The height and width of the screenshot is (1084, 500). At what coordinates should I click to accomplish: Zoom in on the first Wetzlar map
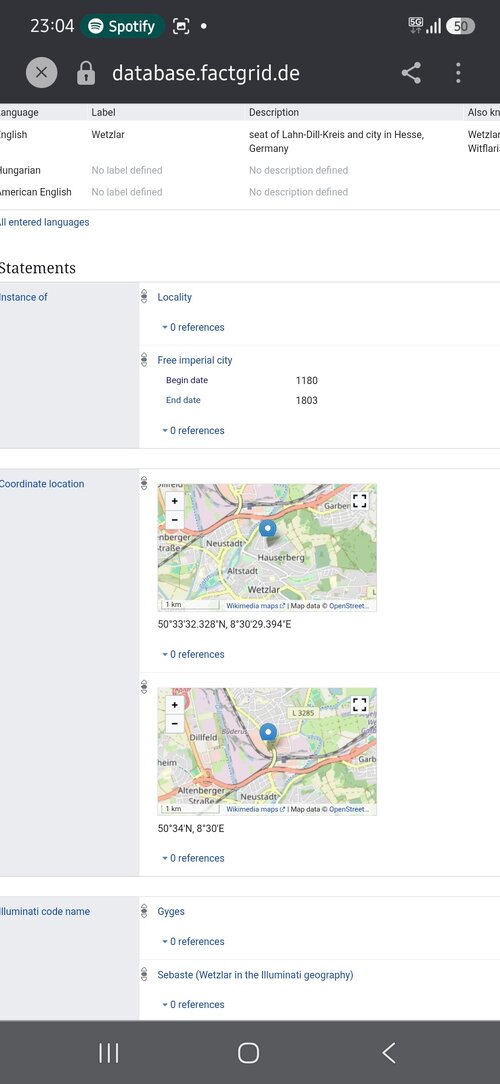(x=174, y=501)
